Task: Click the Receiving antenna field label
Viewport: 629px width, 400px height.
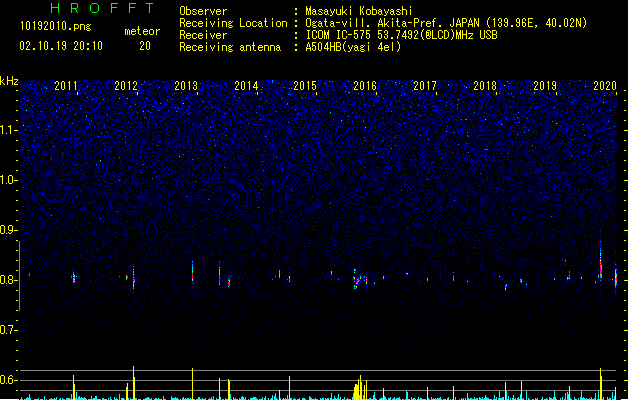Action: coord(230,47)
